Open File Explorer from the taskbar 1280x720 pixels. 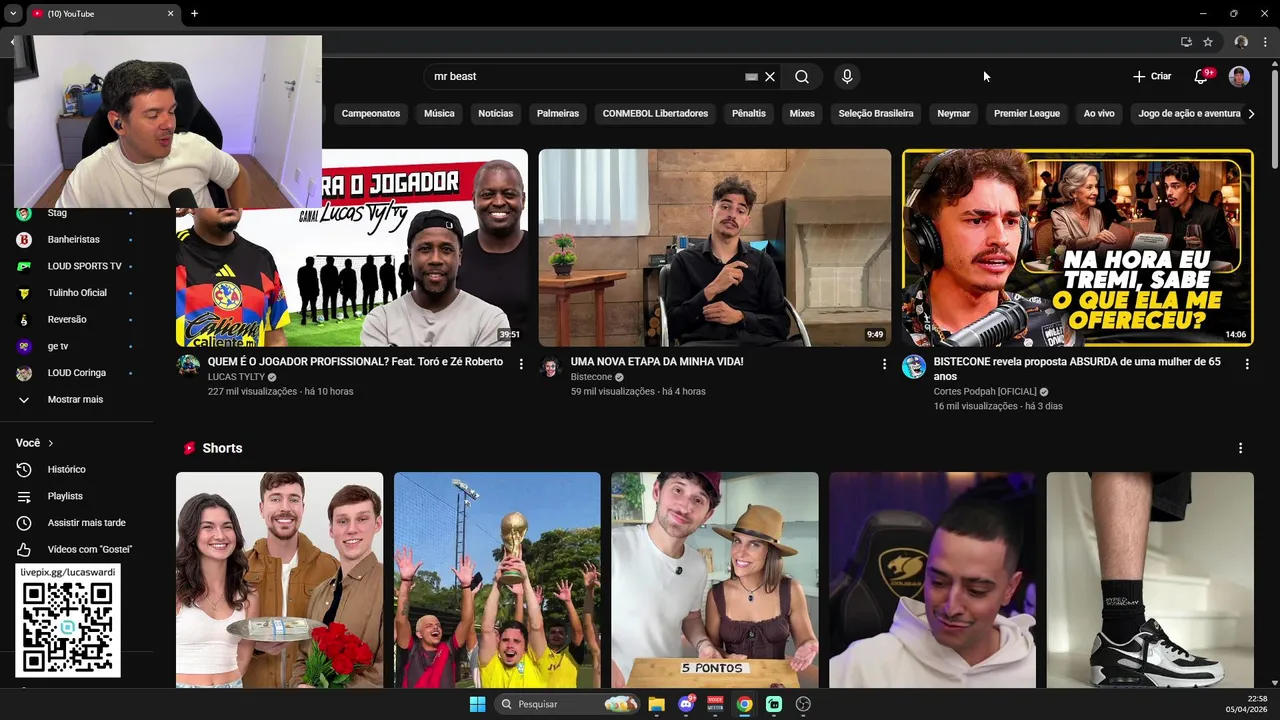(656, 704)
